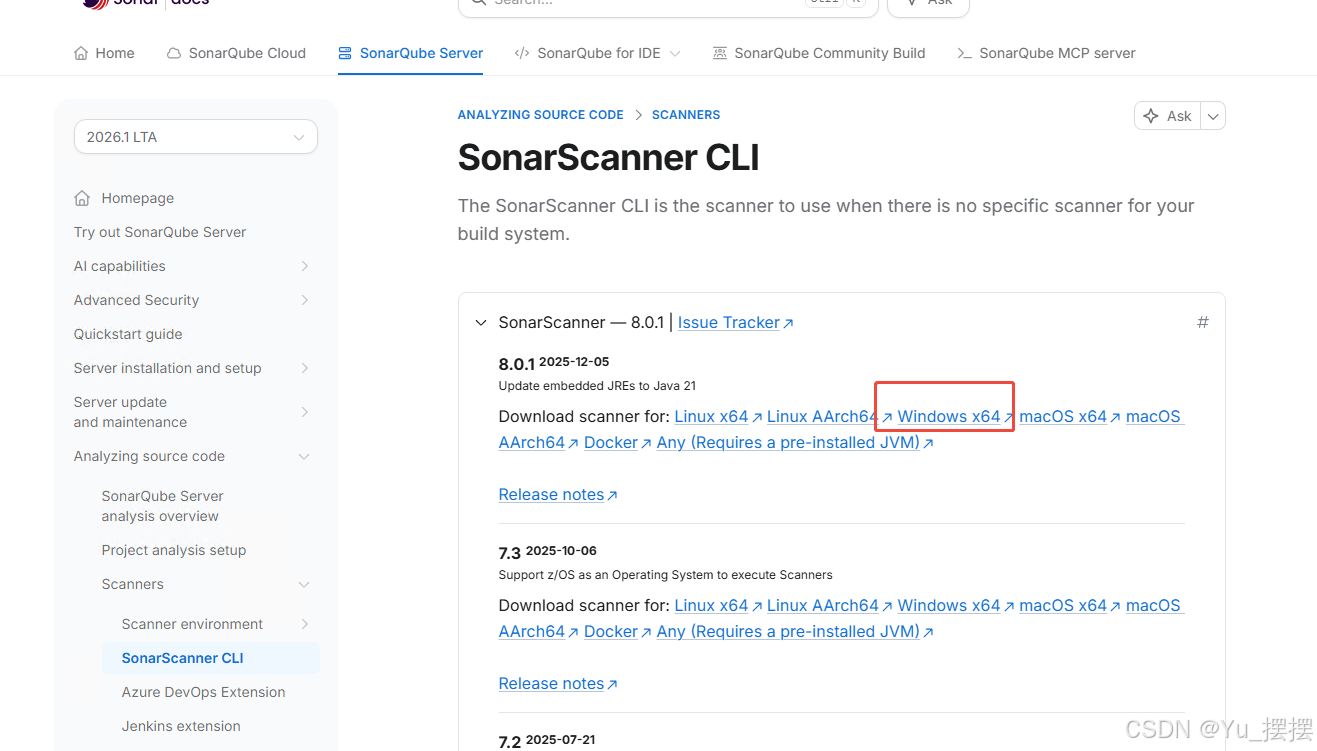This screenshot has height=751, width=1317.
Task: Download 7.3 macOS x64 scanner
Action: [x=1063, y=605]
